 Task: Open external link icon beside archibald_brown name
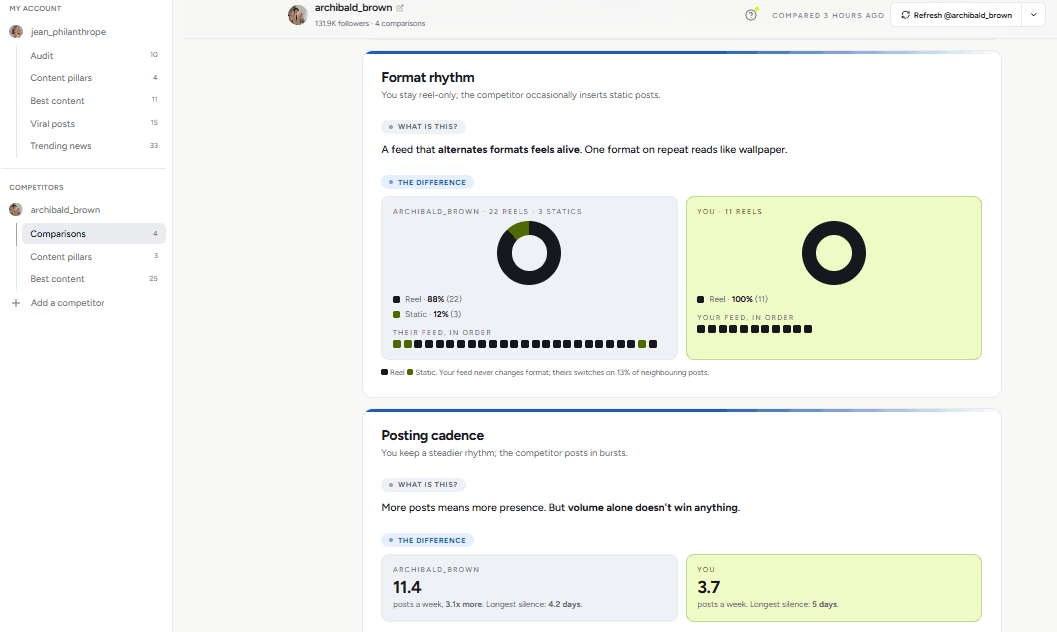pos(400,8)
